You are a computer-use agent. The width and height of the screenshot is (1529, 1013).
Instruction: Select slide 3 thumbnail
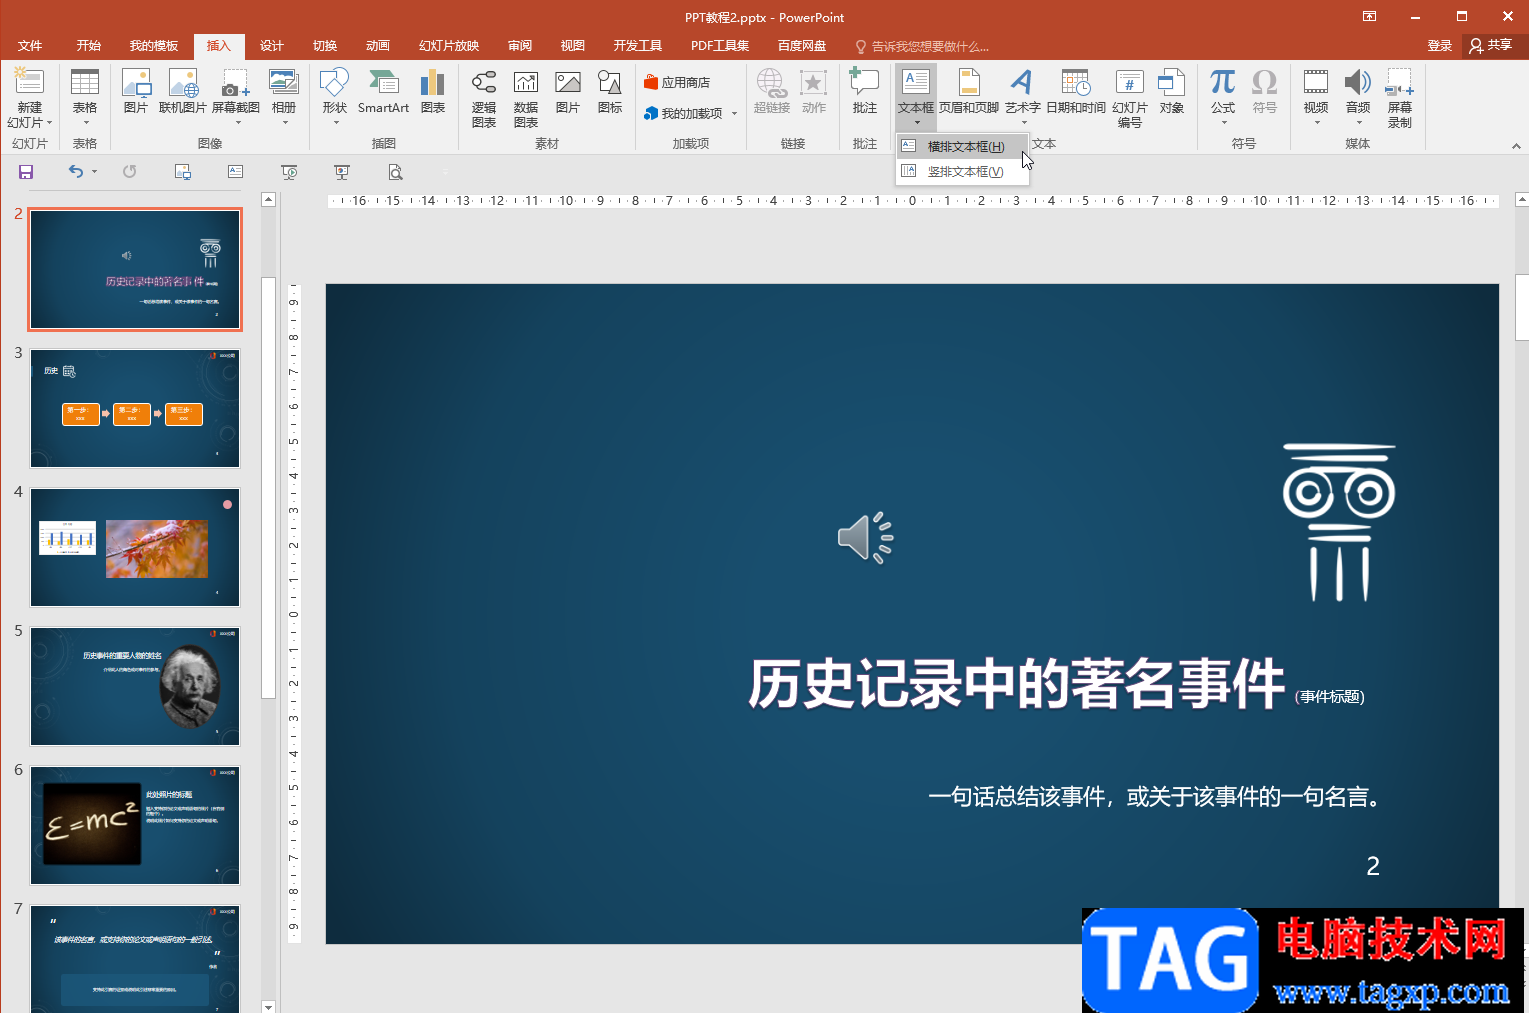coord(135,408)
